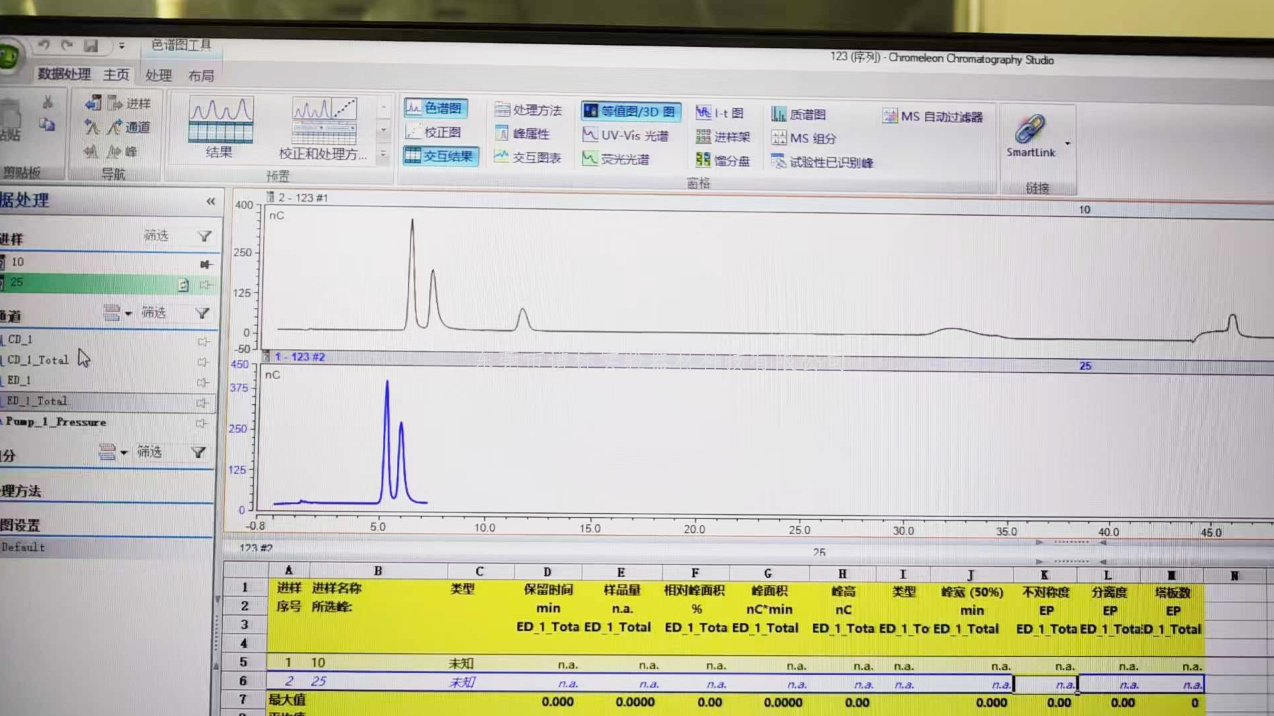The width and height of the screenshot is (1274, 716).
Task: Switch to the 处理 ribbon tab
Action: (x=158, y=75)
